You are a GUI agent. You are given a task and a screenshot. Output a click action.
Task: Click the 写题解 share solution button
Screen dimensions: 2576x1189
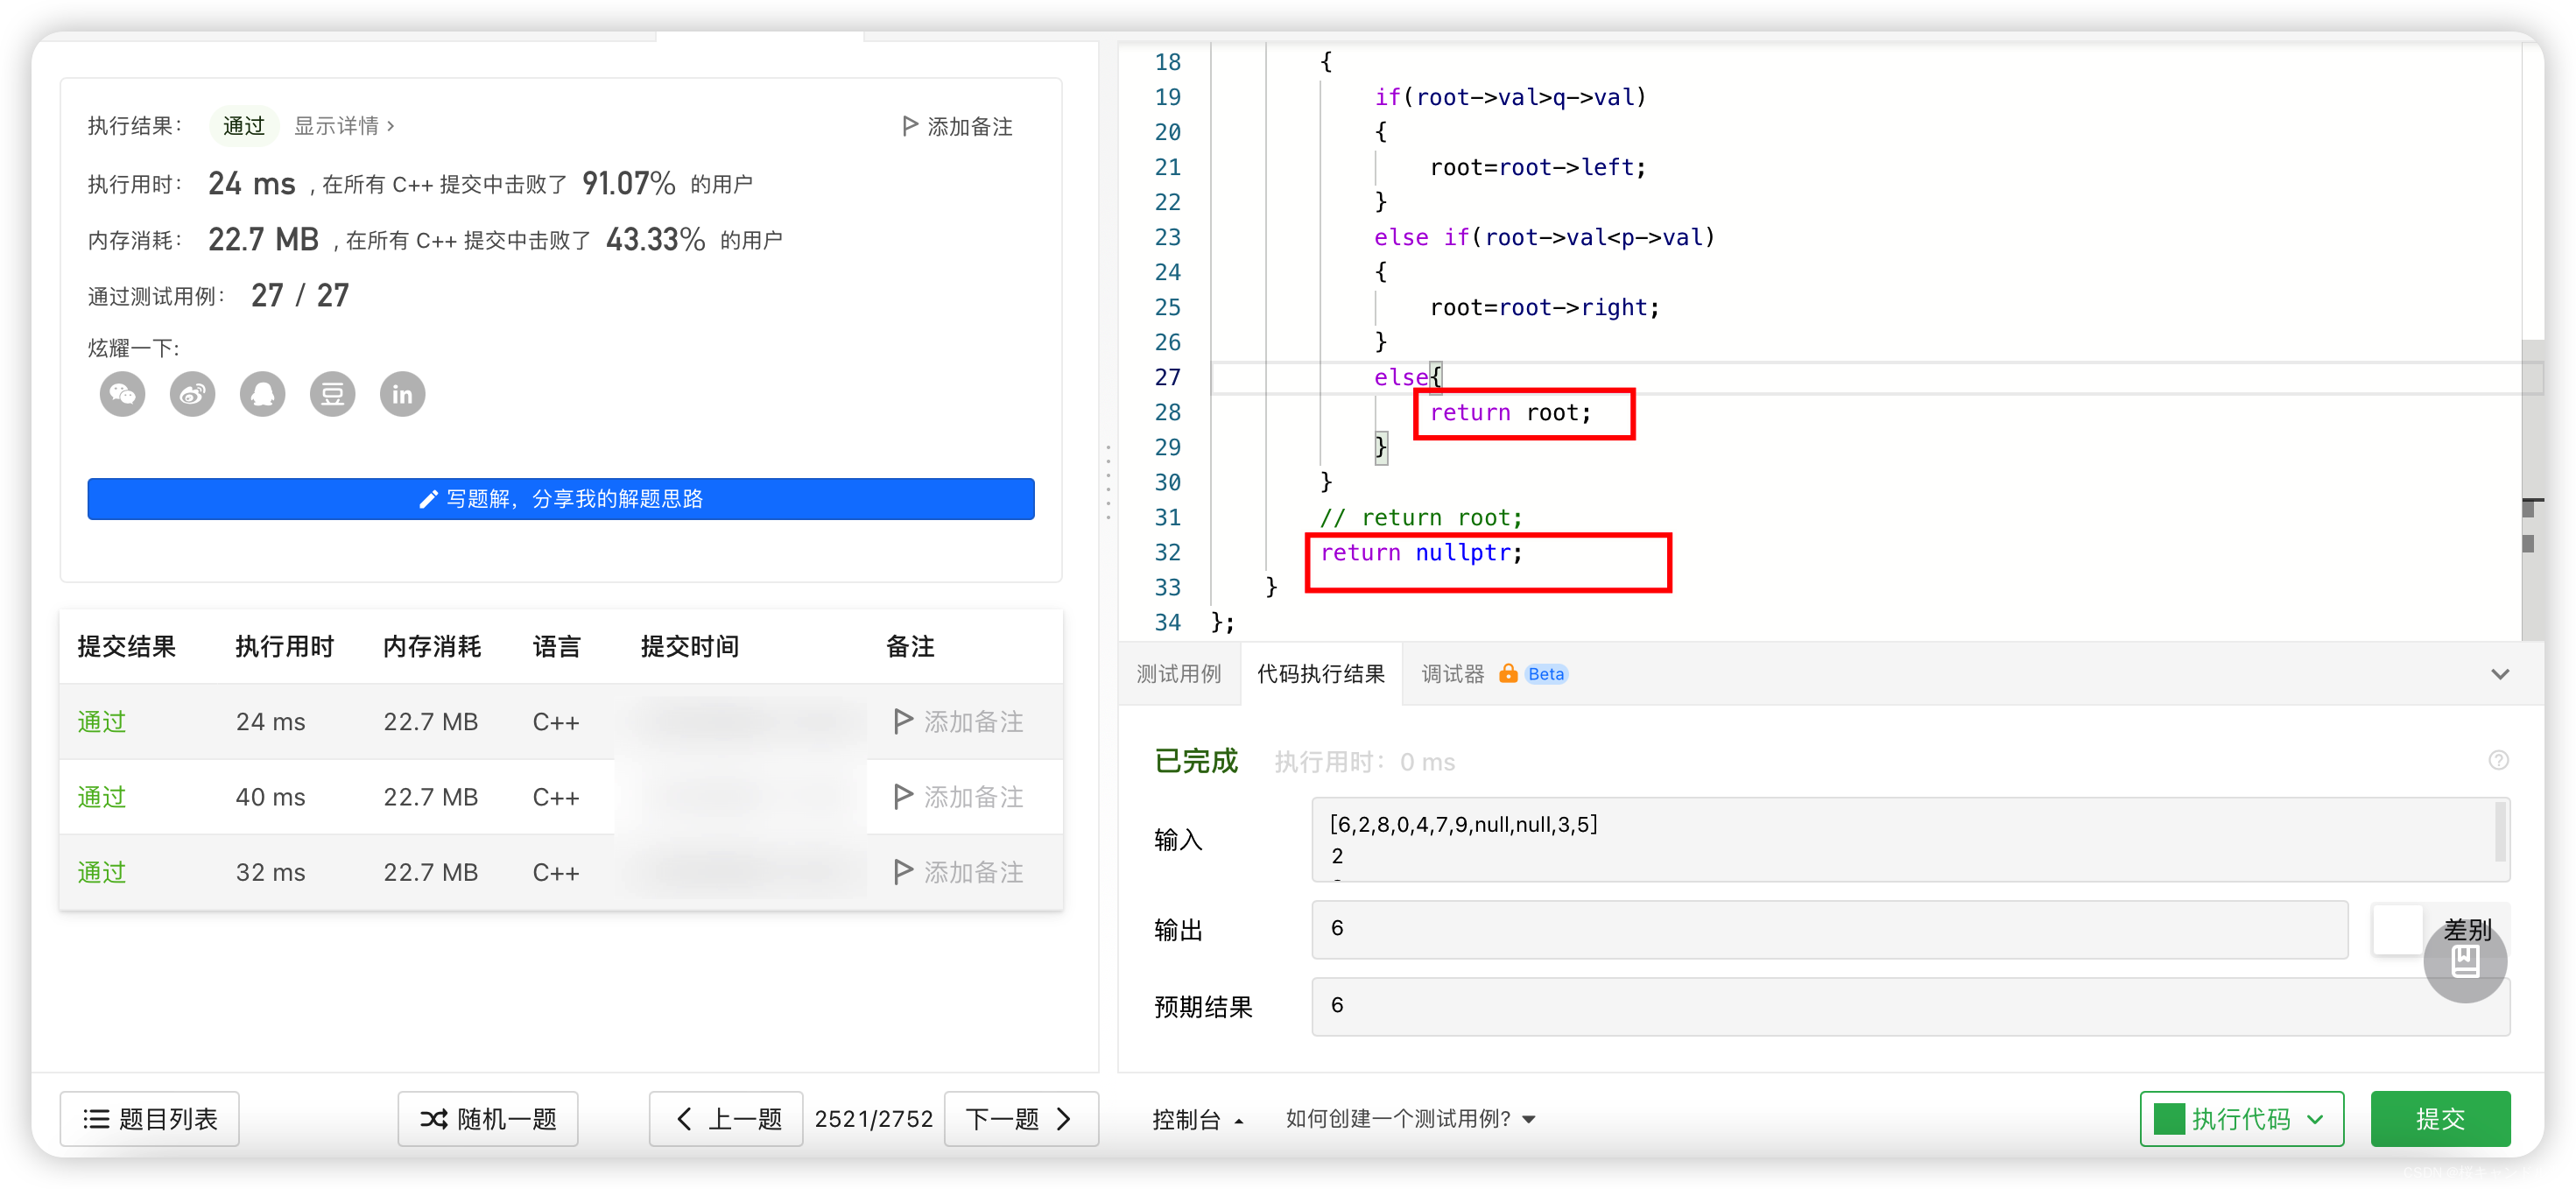click(560, 499)
